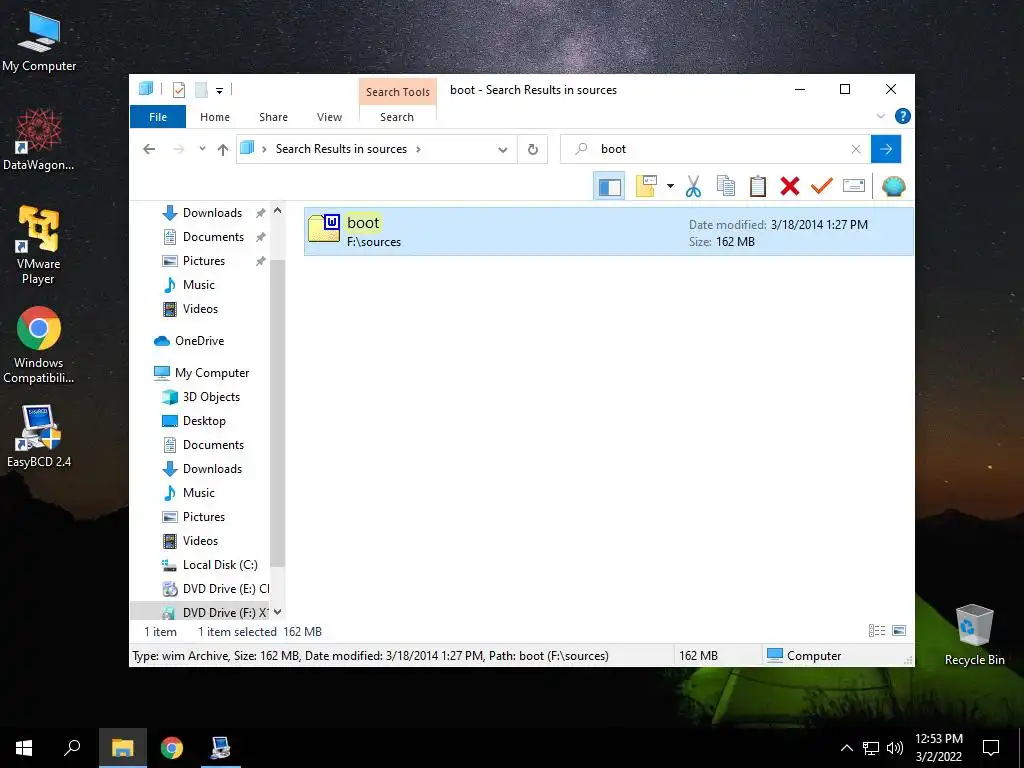Screen dimensions: 1024x768
Task: Click the Paste clipboard icon
Action: pos(758,187)
